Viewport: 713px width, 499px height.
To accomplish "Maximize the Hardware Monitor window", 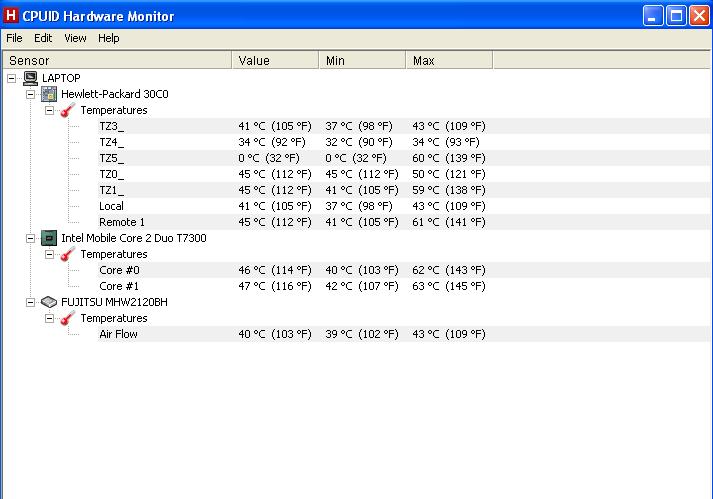I will pyautogui.click(x=676, y=16).
